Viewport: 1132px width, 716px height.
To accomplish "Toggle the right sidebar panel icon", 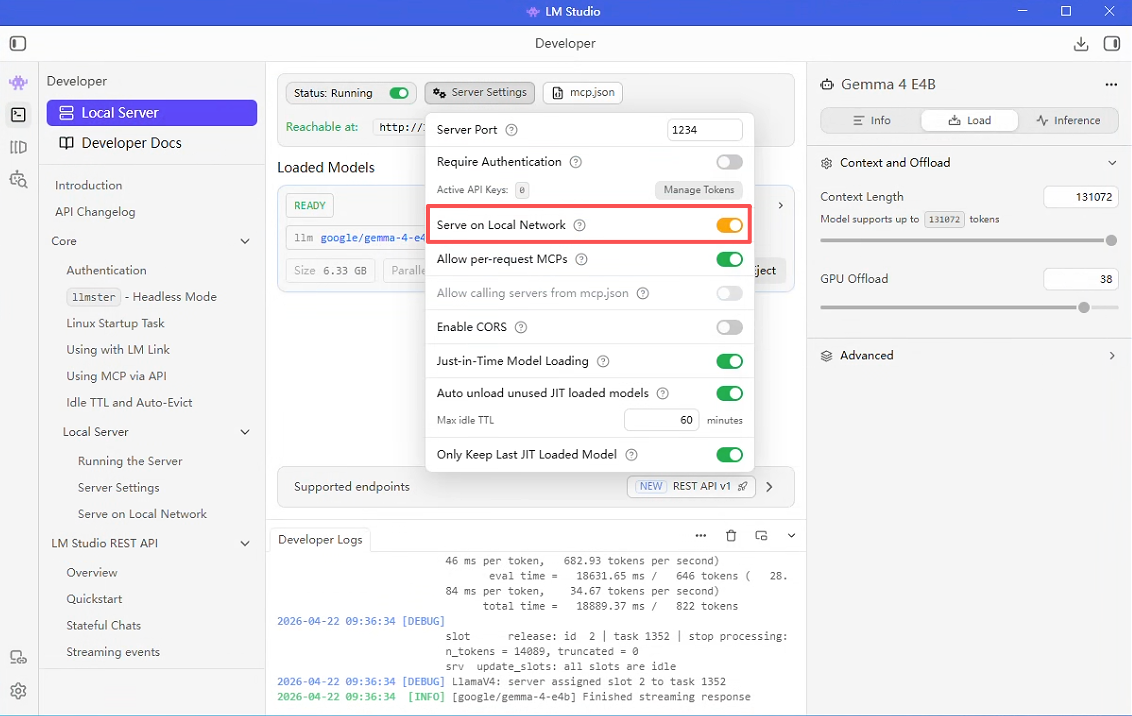I will (1111, 44).
